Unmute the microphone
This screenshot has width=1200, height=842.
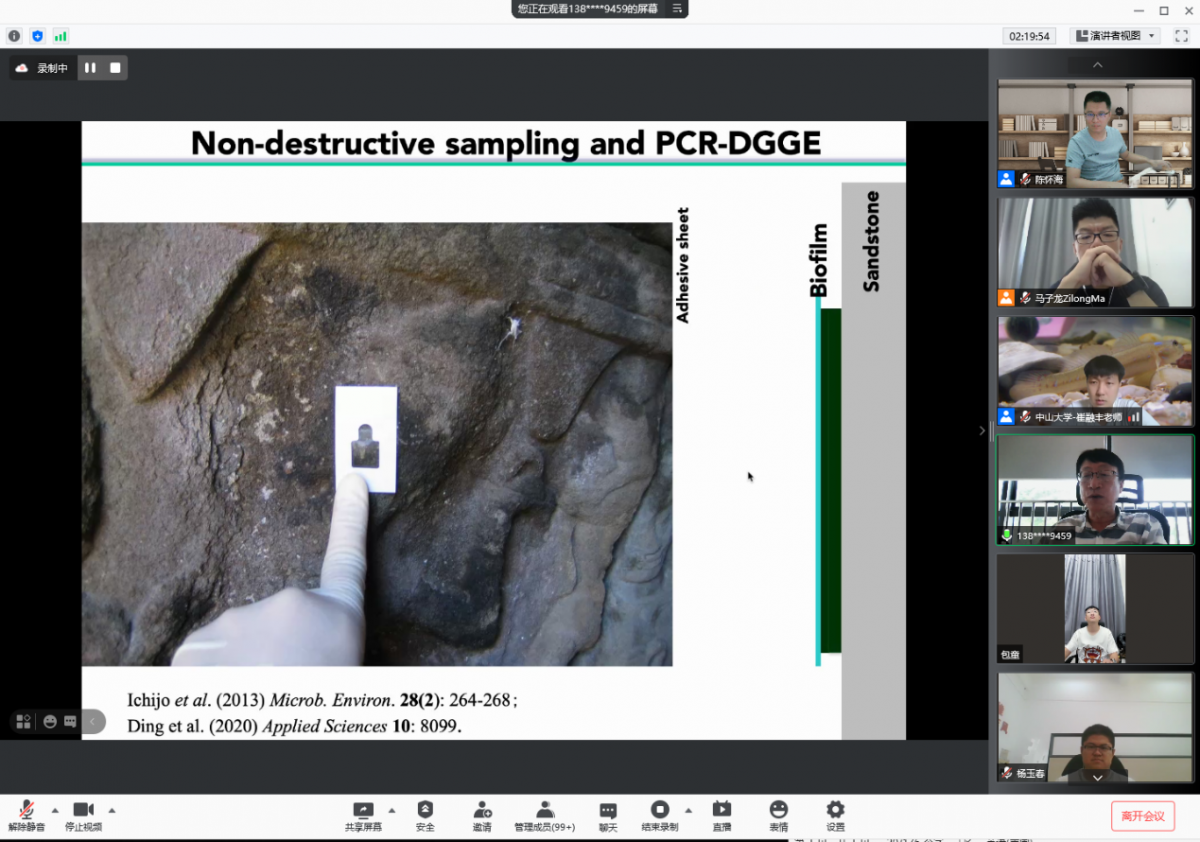tap(27, 811)
